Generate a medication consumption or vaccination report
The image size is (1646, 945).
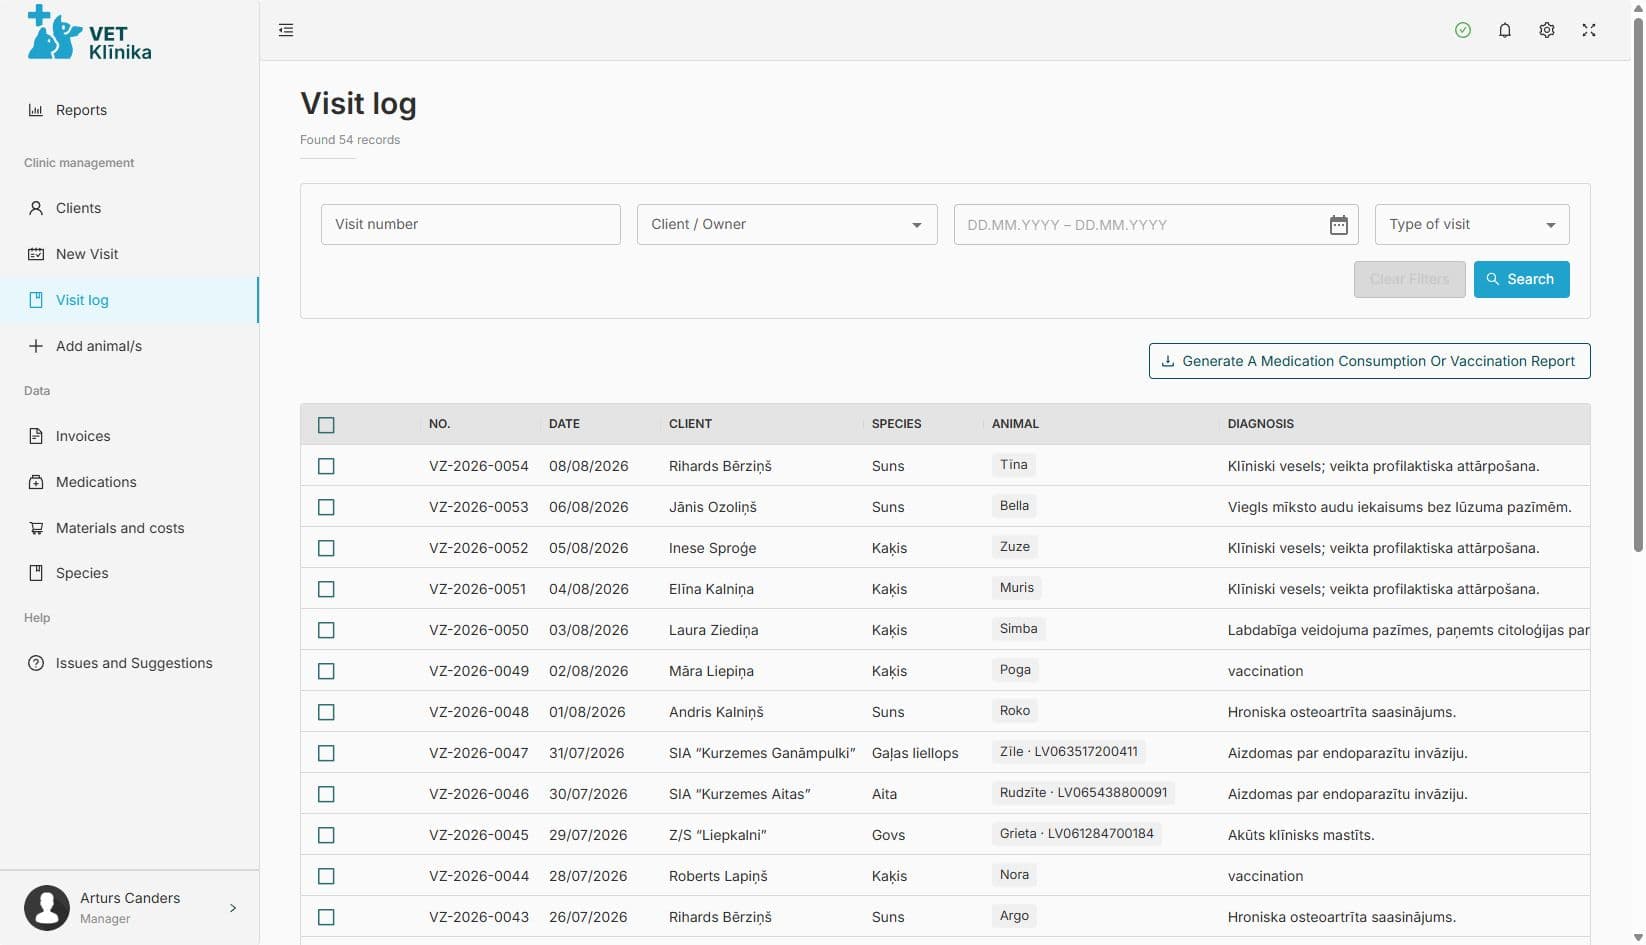point(1369,361)
